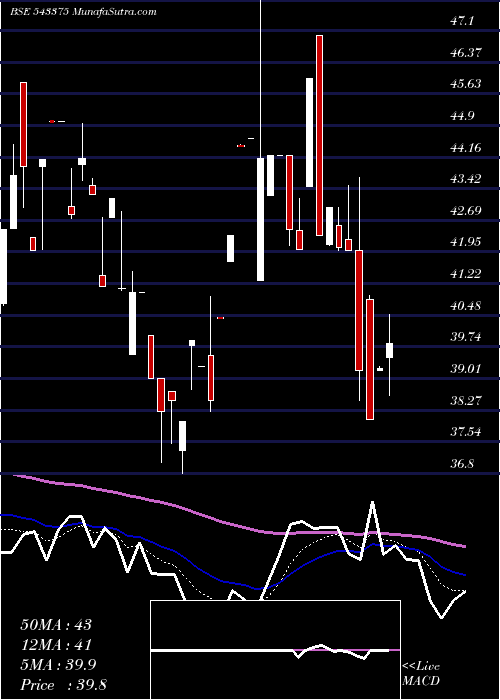Click the 'Price : 39.8' reading
Viewport: 500px width, 700px height.
tap(63, 685)
